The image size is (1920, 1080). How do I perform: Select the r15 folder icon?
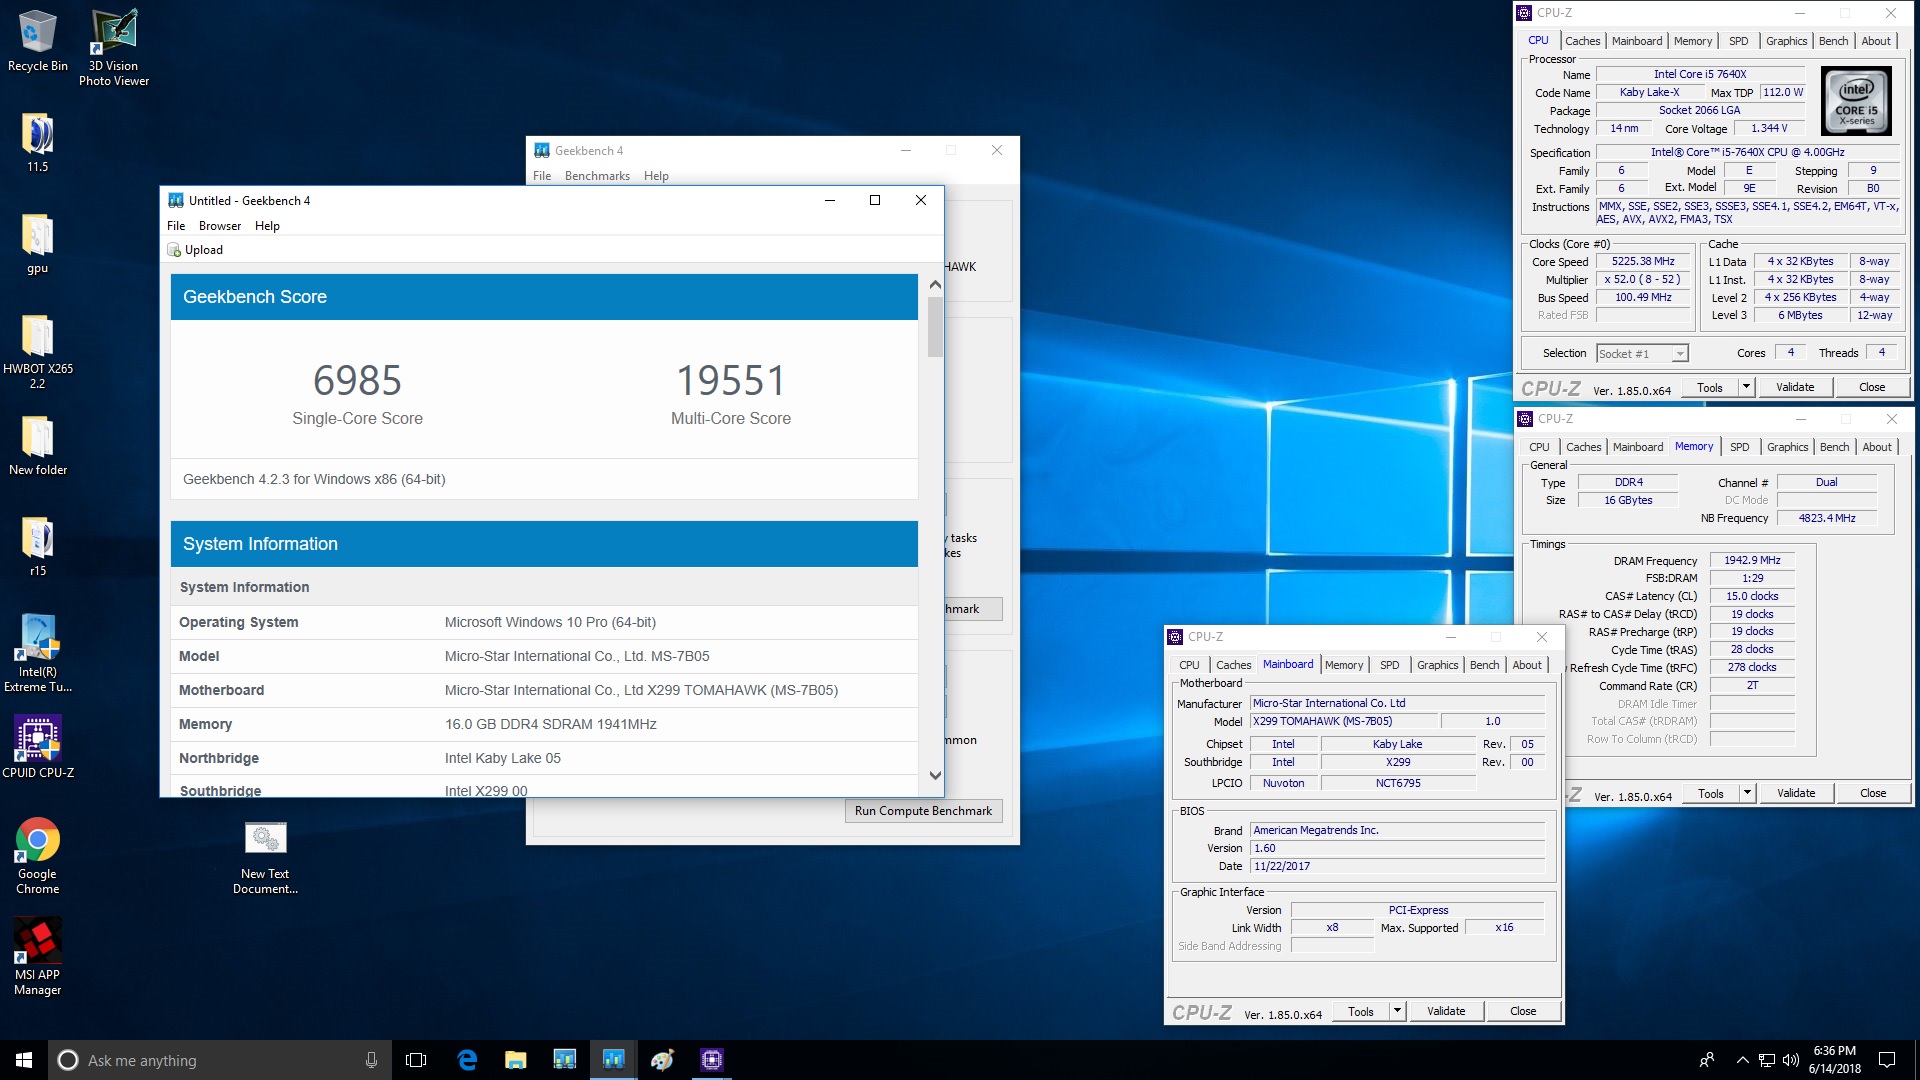click(37, 547)
